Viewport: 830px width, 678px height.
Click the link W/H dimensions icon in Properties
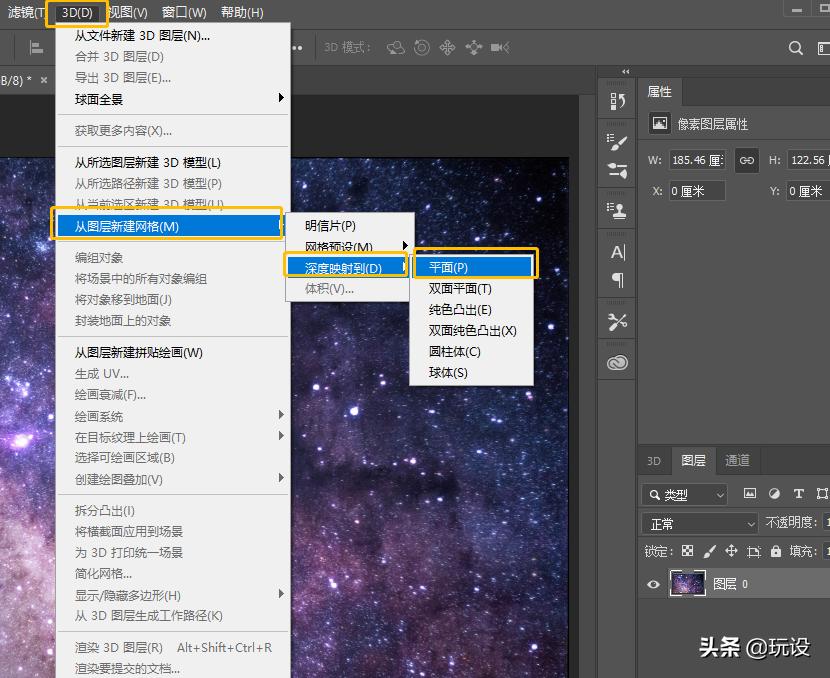(746, 159)
